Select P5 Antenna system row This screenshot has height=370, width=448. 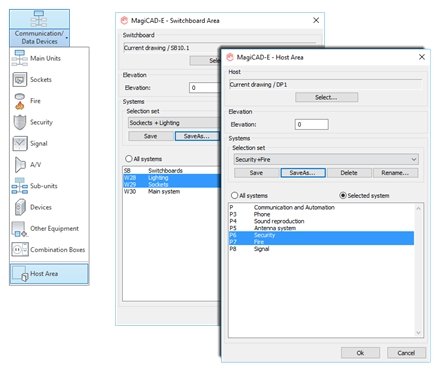(x=322, y=228)
